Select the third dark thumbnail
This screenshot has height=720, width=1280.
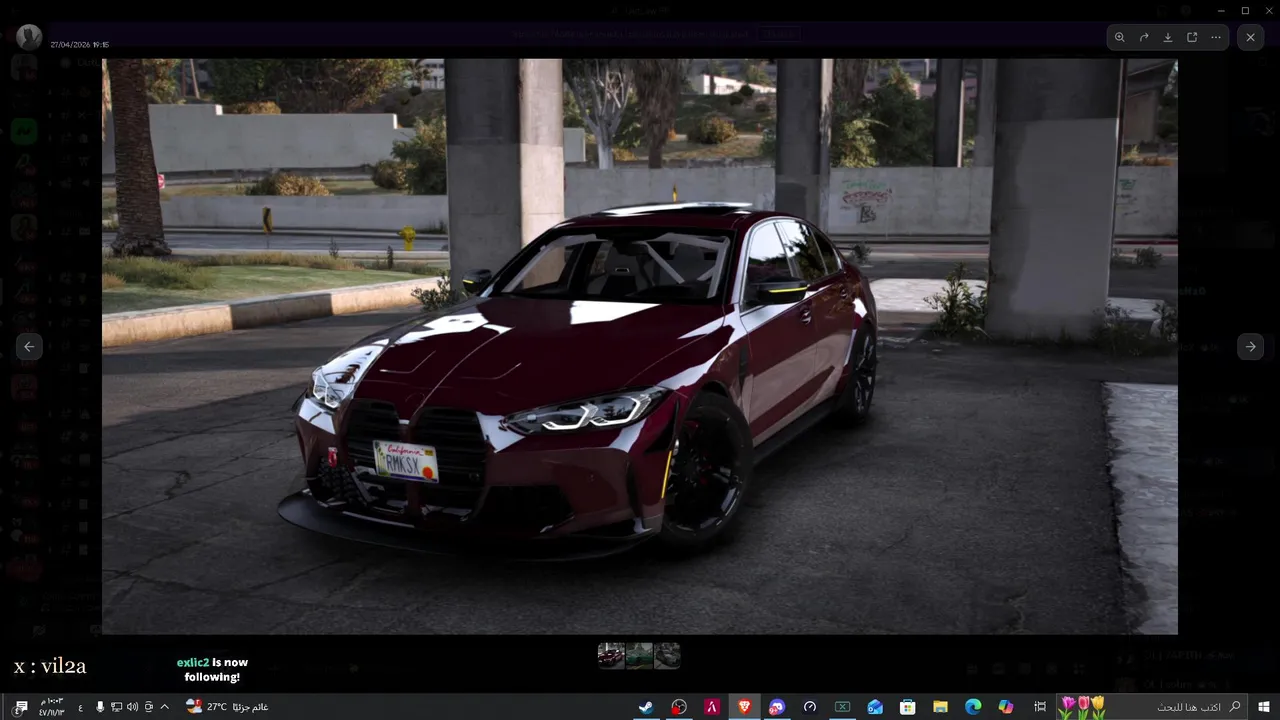click(x=667, y=655)
